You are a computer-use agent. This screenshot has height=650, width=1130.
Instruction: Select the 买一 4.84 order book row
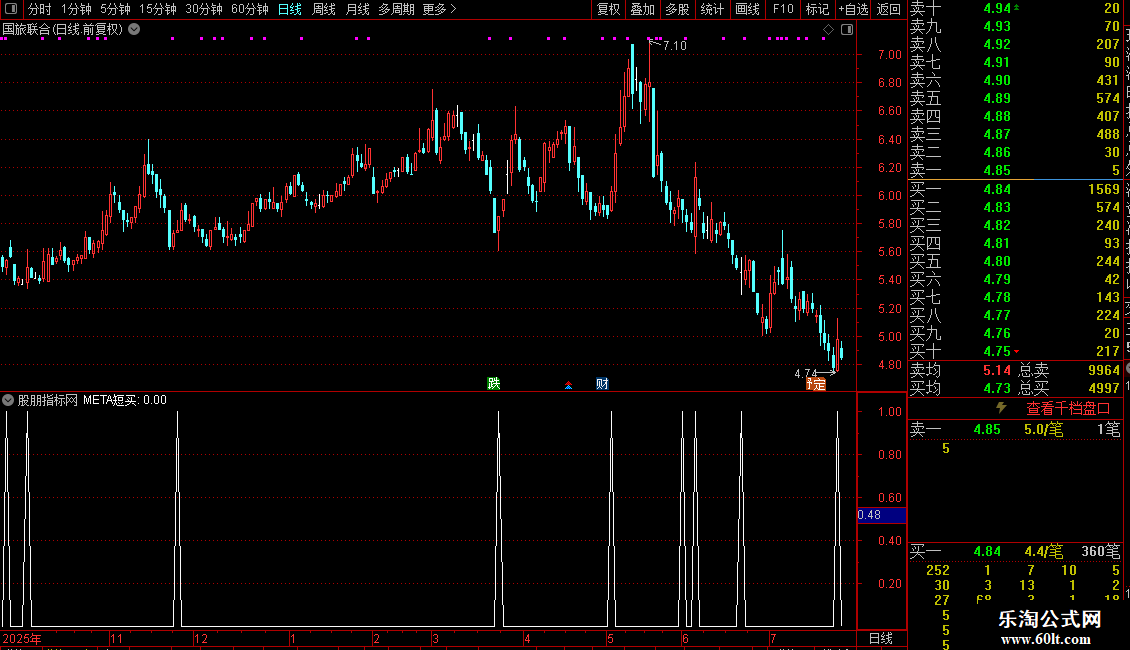pyautogui.click(x=1015, y=189)
